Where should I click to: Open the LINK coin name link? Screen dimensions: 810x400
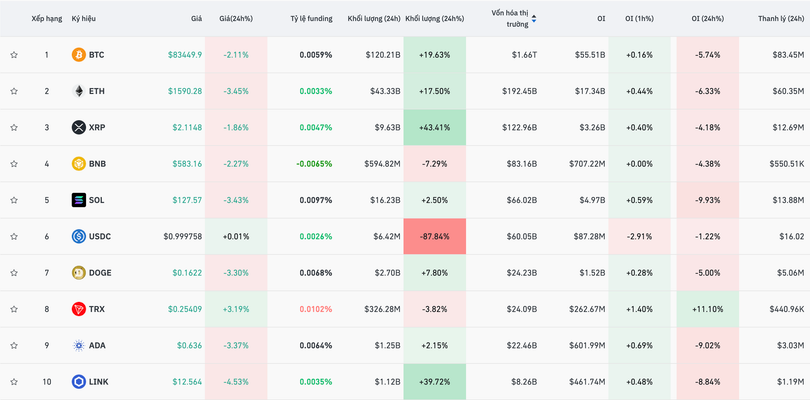[98, 382]
